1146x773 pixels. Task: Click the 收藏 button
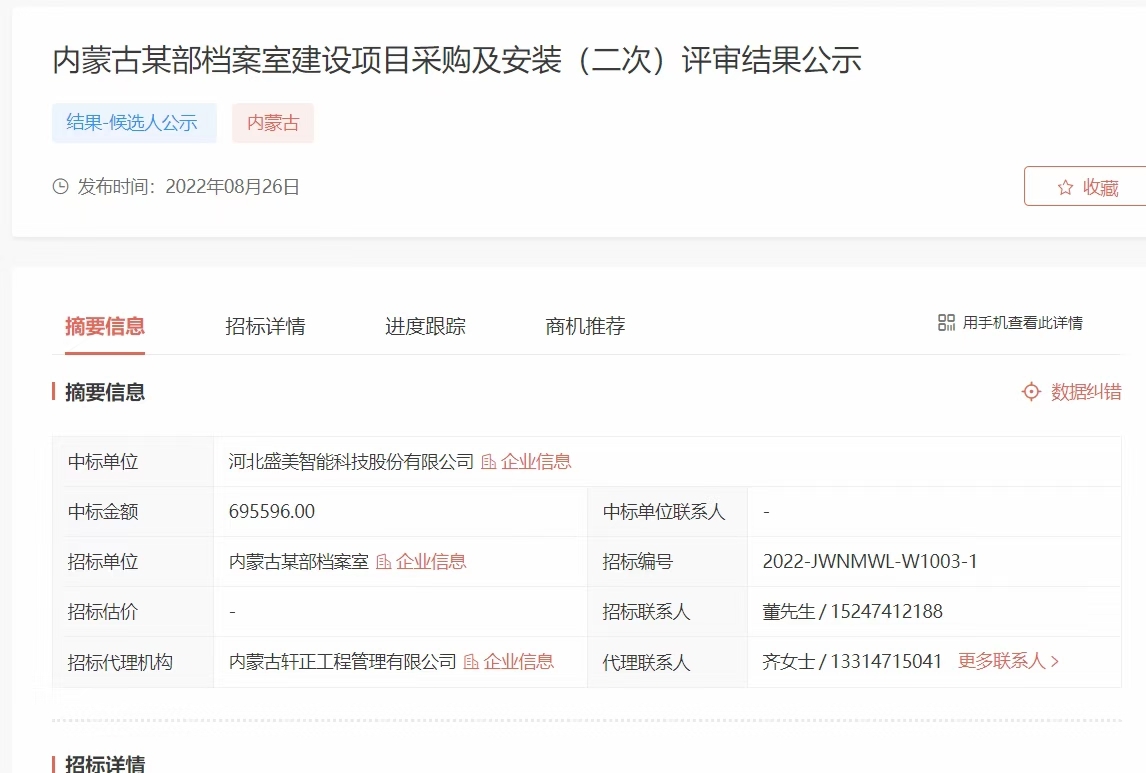1085,187
